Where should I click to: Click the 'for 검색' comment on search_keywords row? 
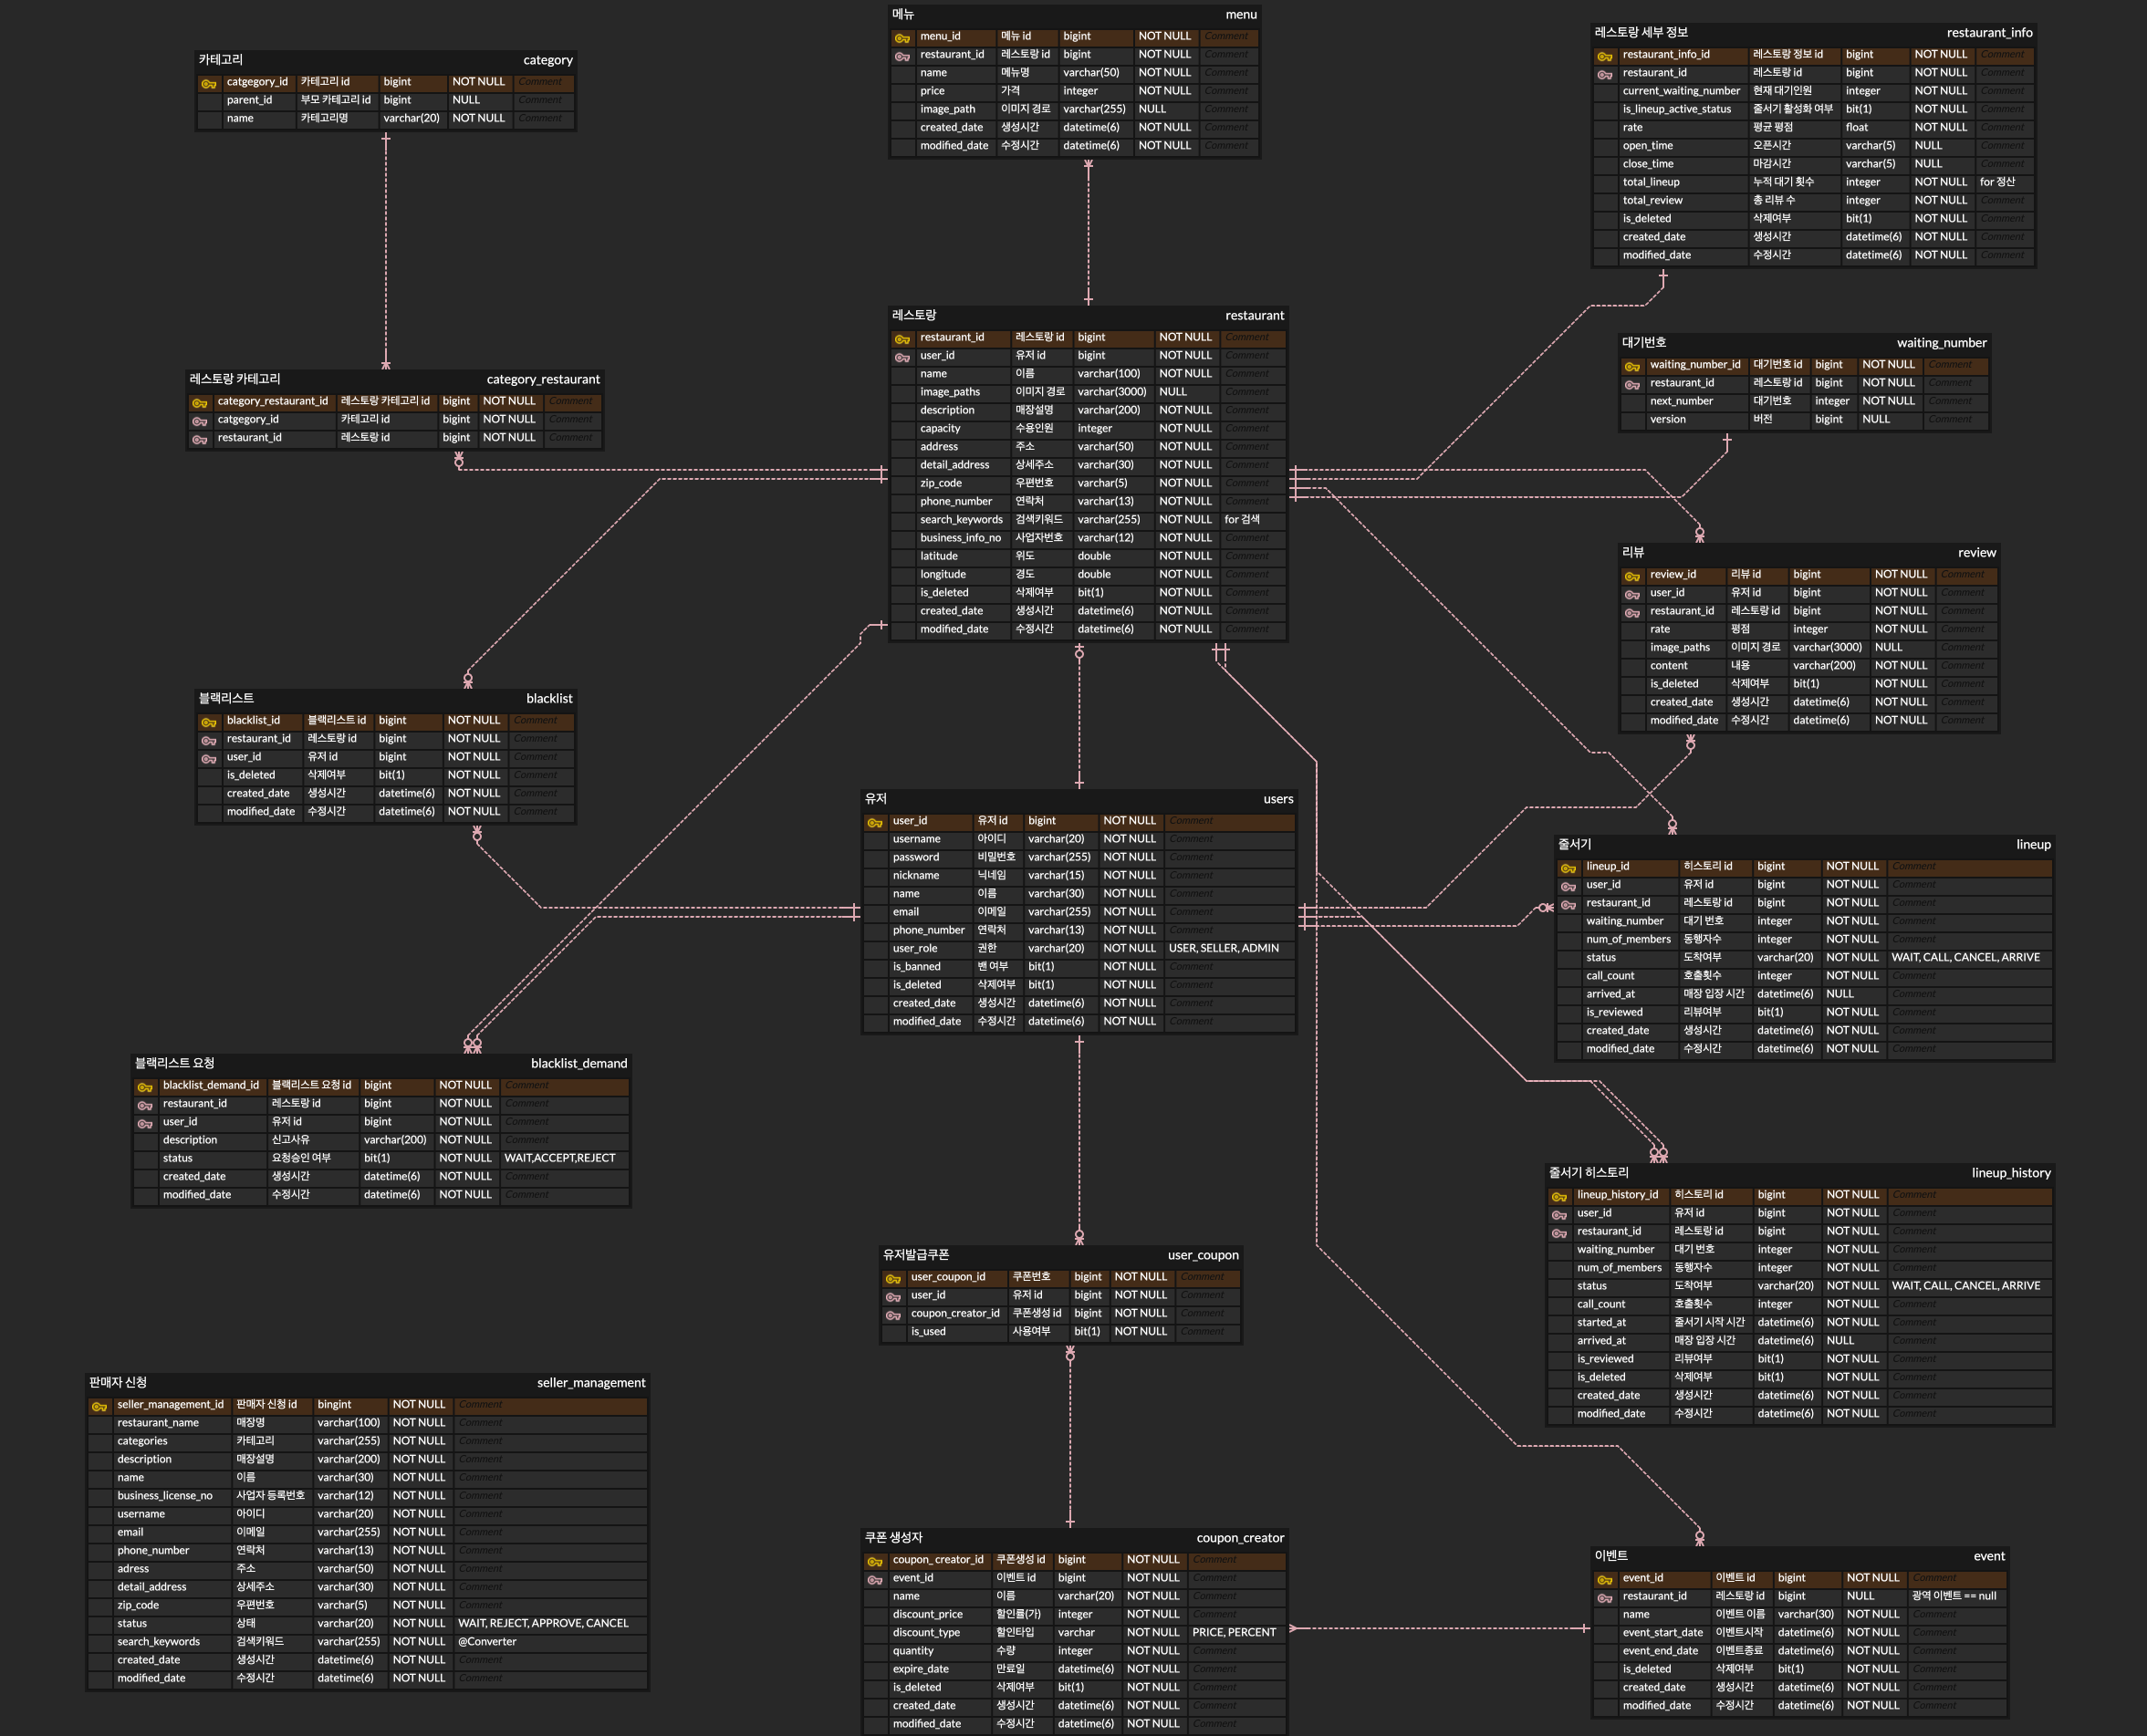coord(1241,520)
